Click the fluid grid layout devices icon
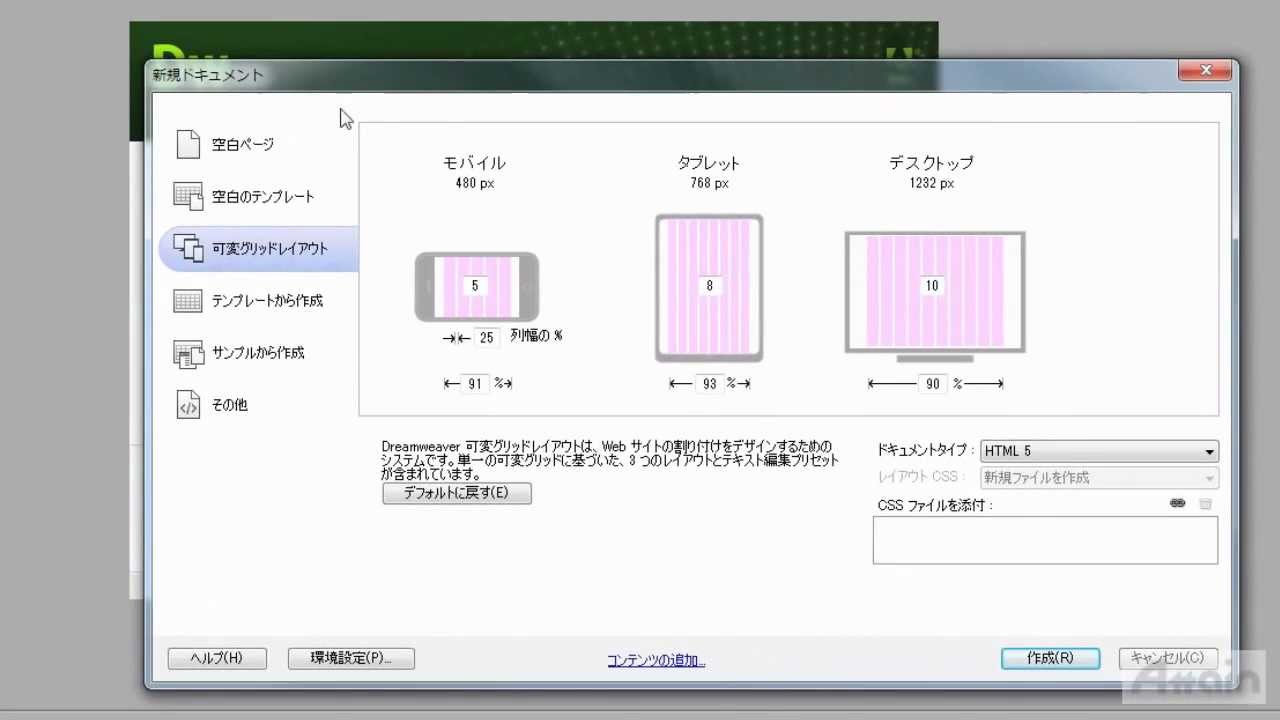Screen dimensions: 1280x720 (x=188, y=248)
